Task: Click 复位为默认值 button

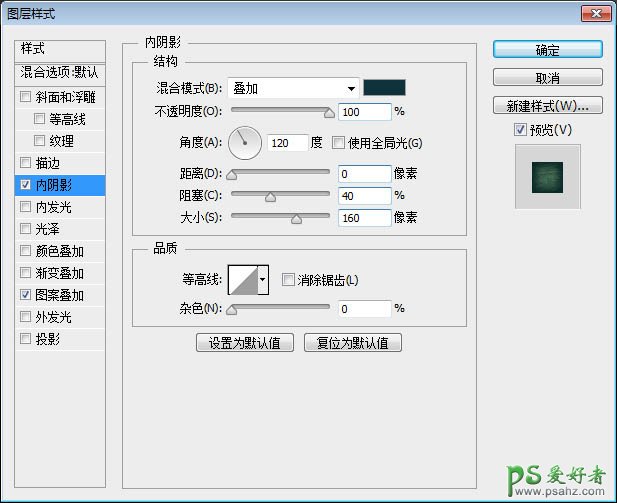Action: pyautogui.click(x=353, y=343)
